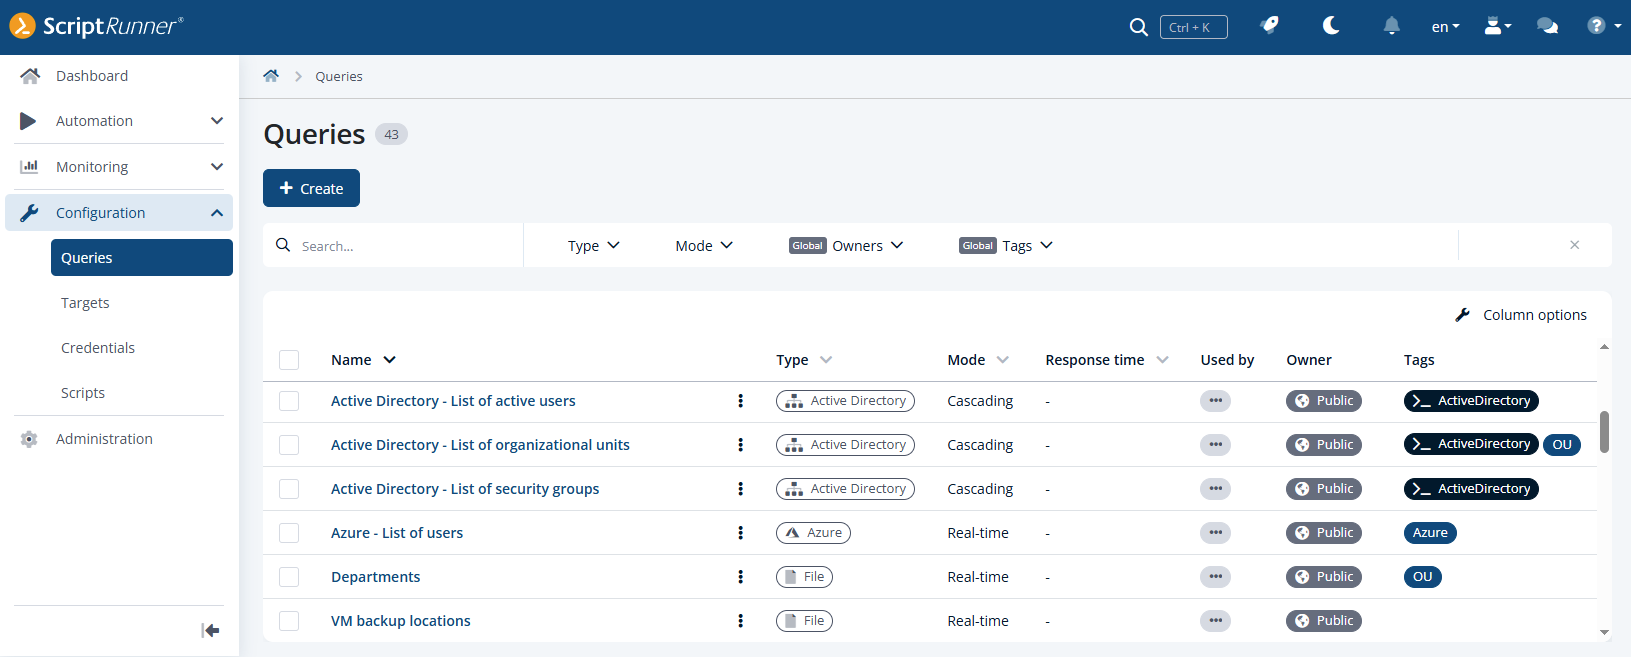Open notifications bell icon
1631x657 pixels.
pos(1391,26)
